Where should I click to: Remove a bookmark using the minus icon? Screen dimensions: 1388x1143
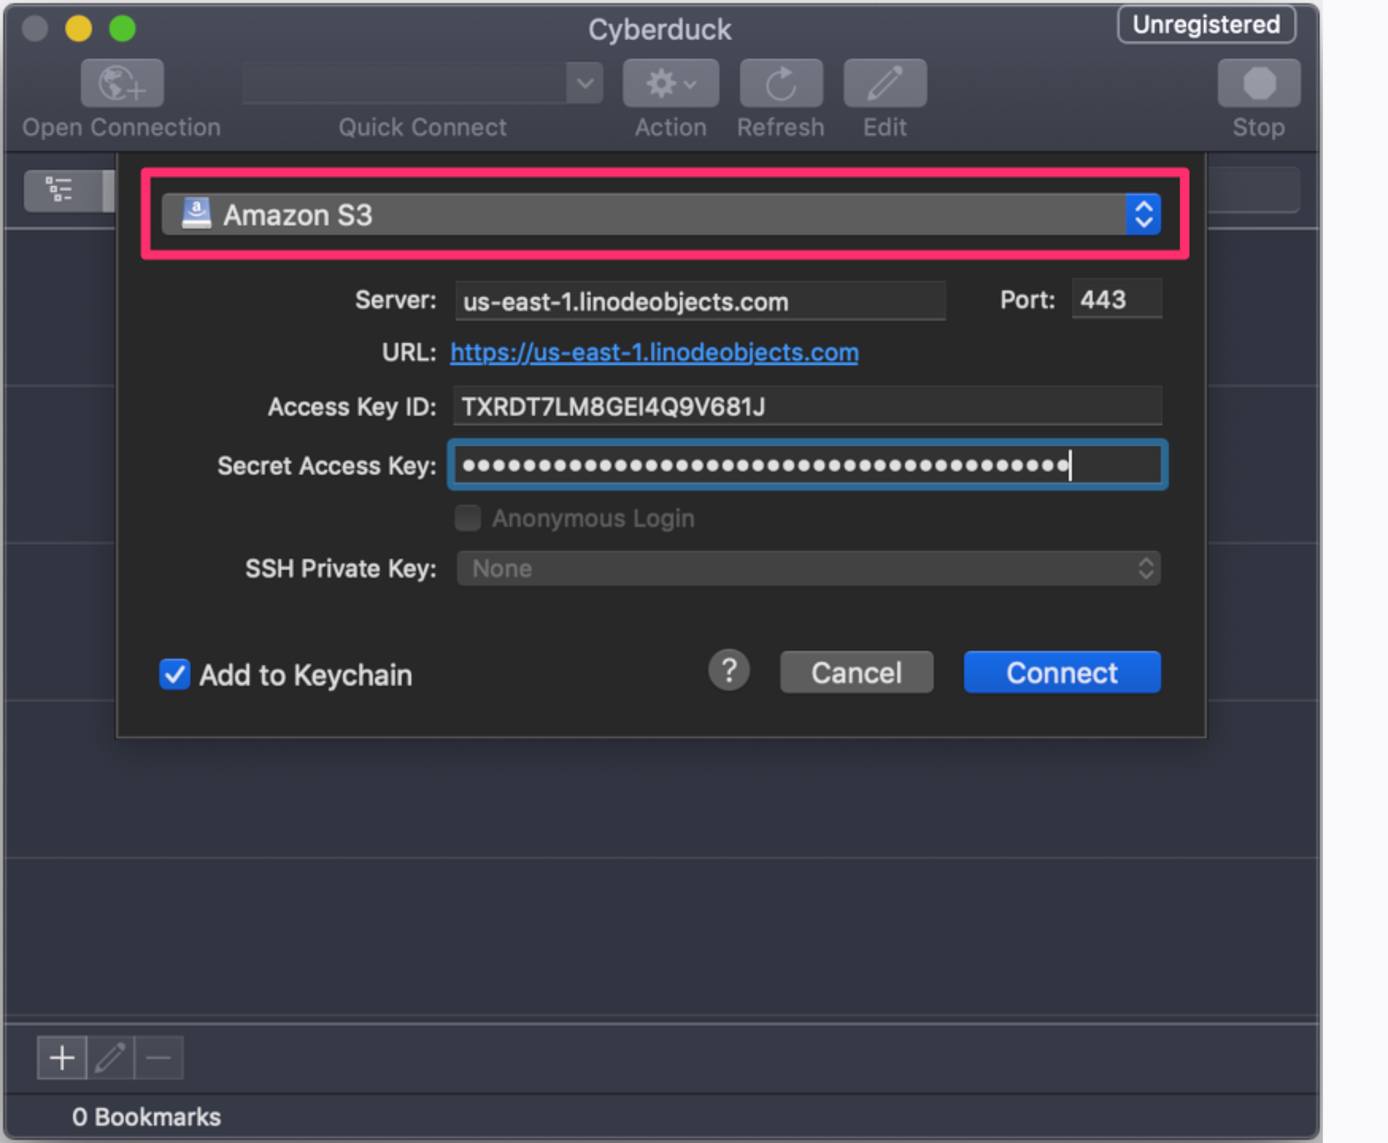[158, 1057]
